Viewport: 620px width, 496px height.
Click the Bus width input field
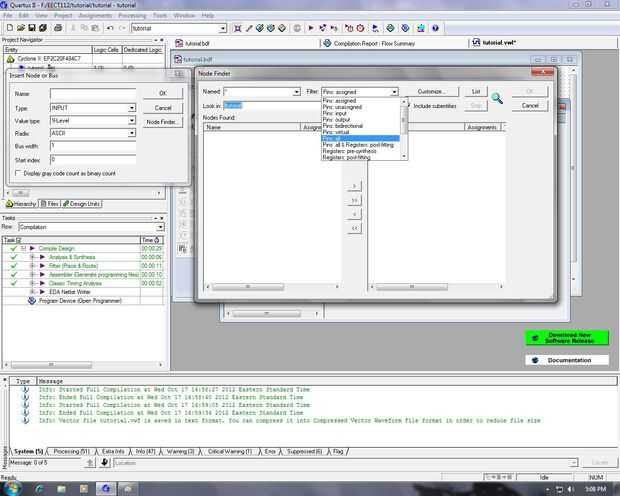(x=93, y=146)
